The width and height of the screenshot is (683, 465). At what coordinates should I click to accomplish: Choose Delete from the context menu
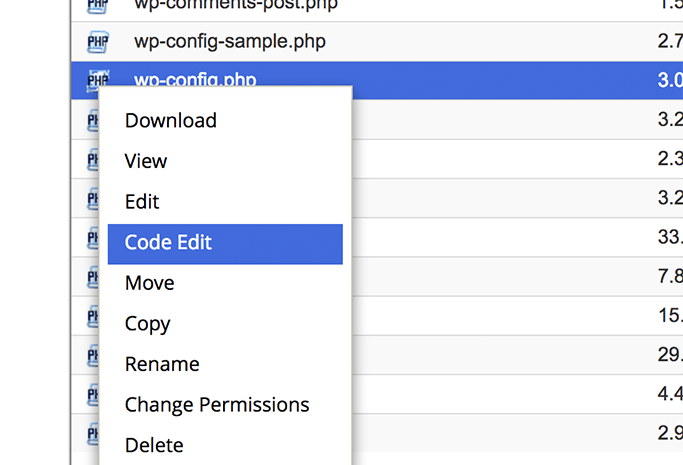(x=154, y=445)
